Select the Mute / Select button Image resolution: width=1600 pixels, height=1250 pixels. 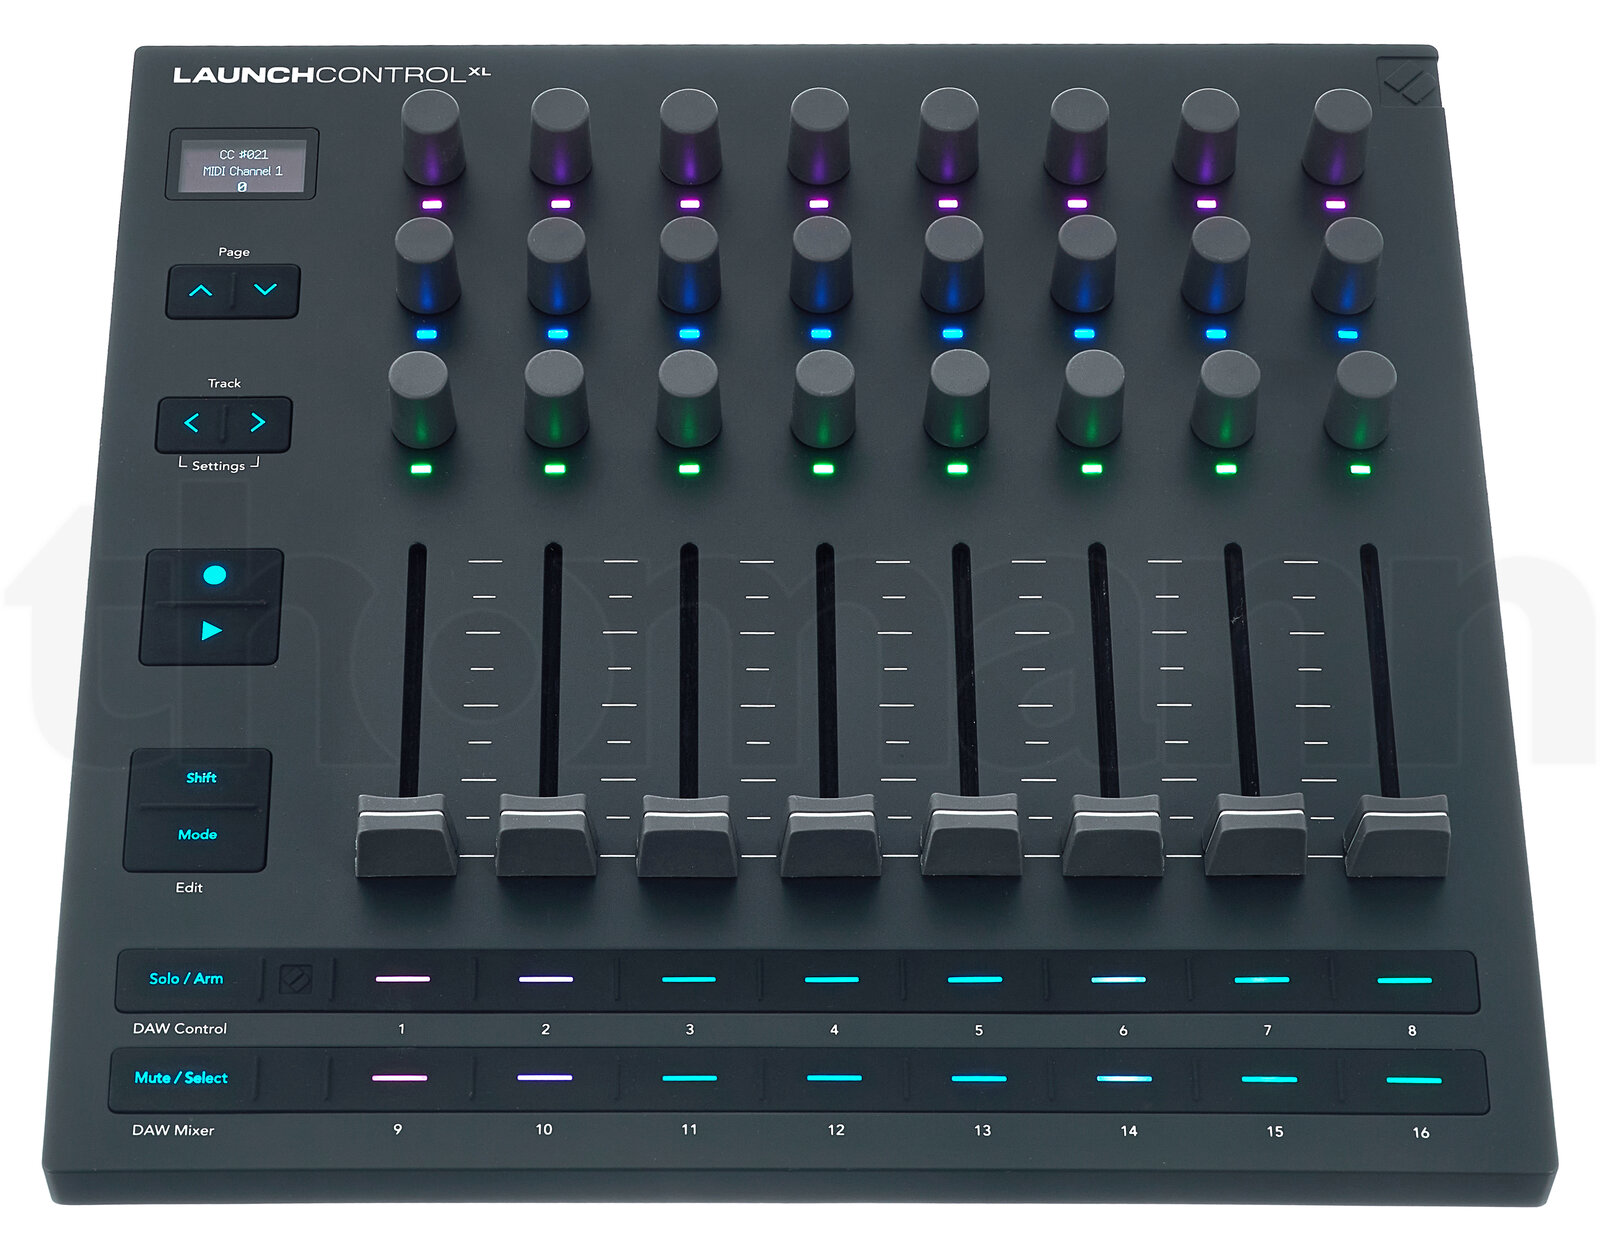click(x=181, y=1077)
